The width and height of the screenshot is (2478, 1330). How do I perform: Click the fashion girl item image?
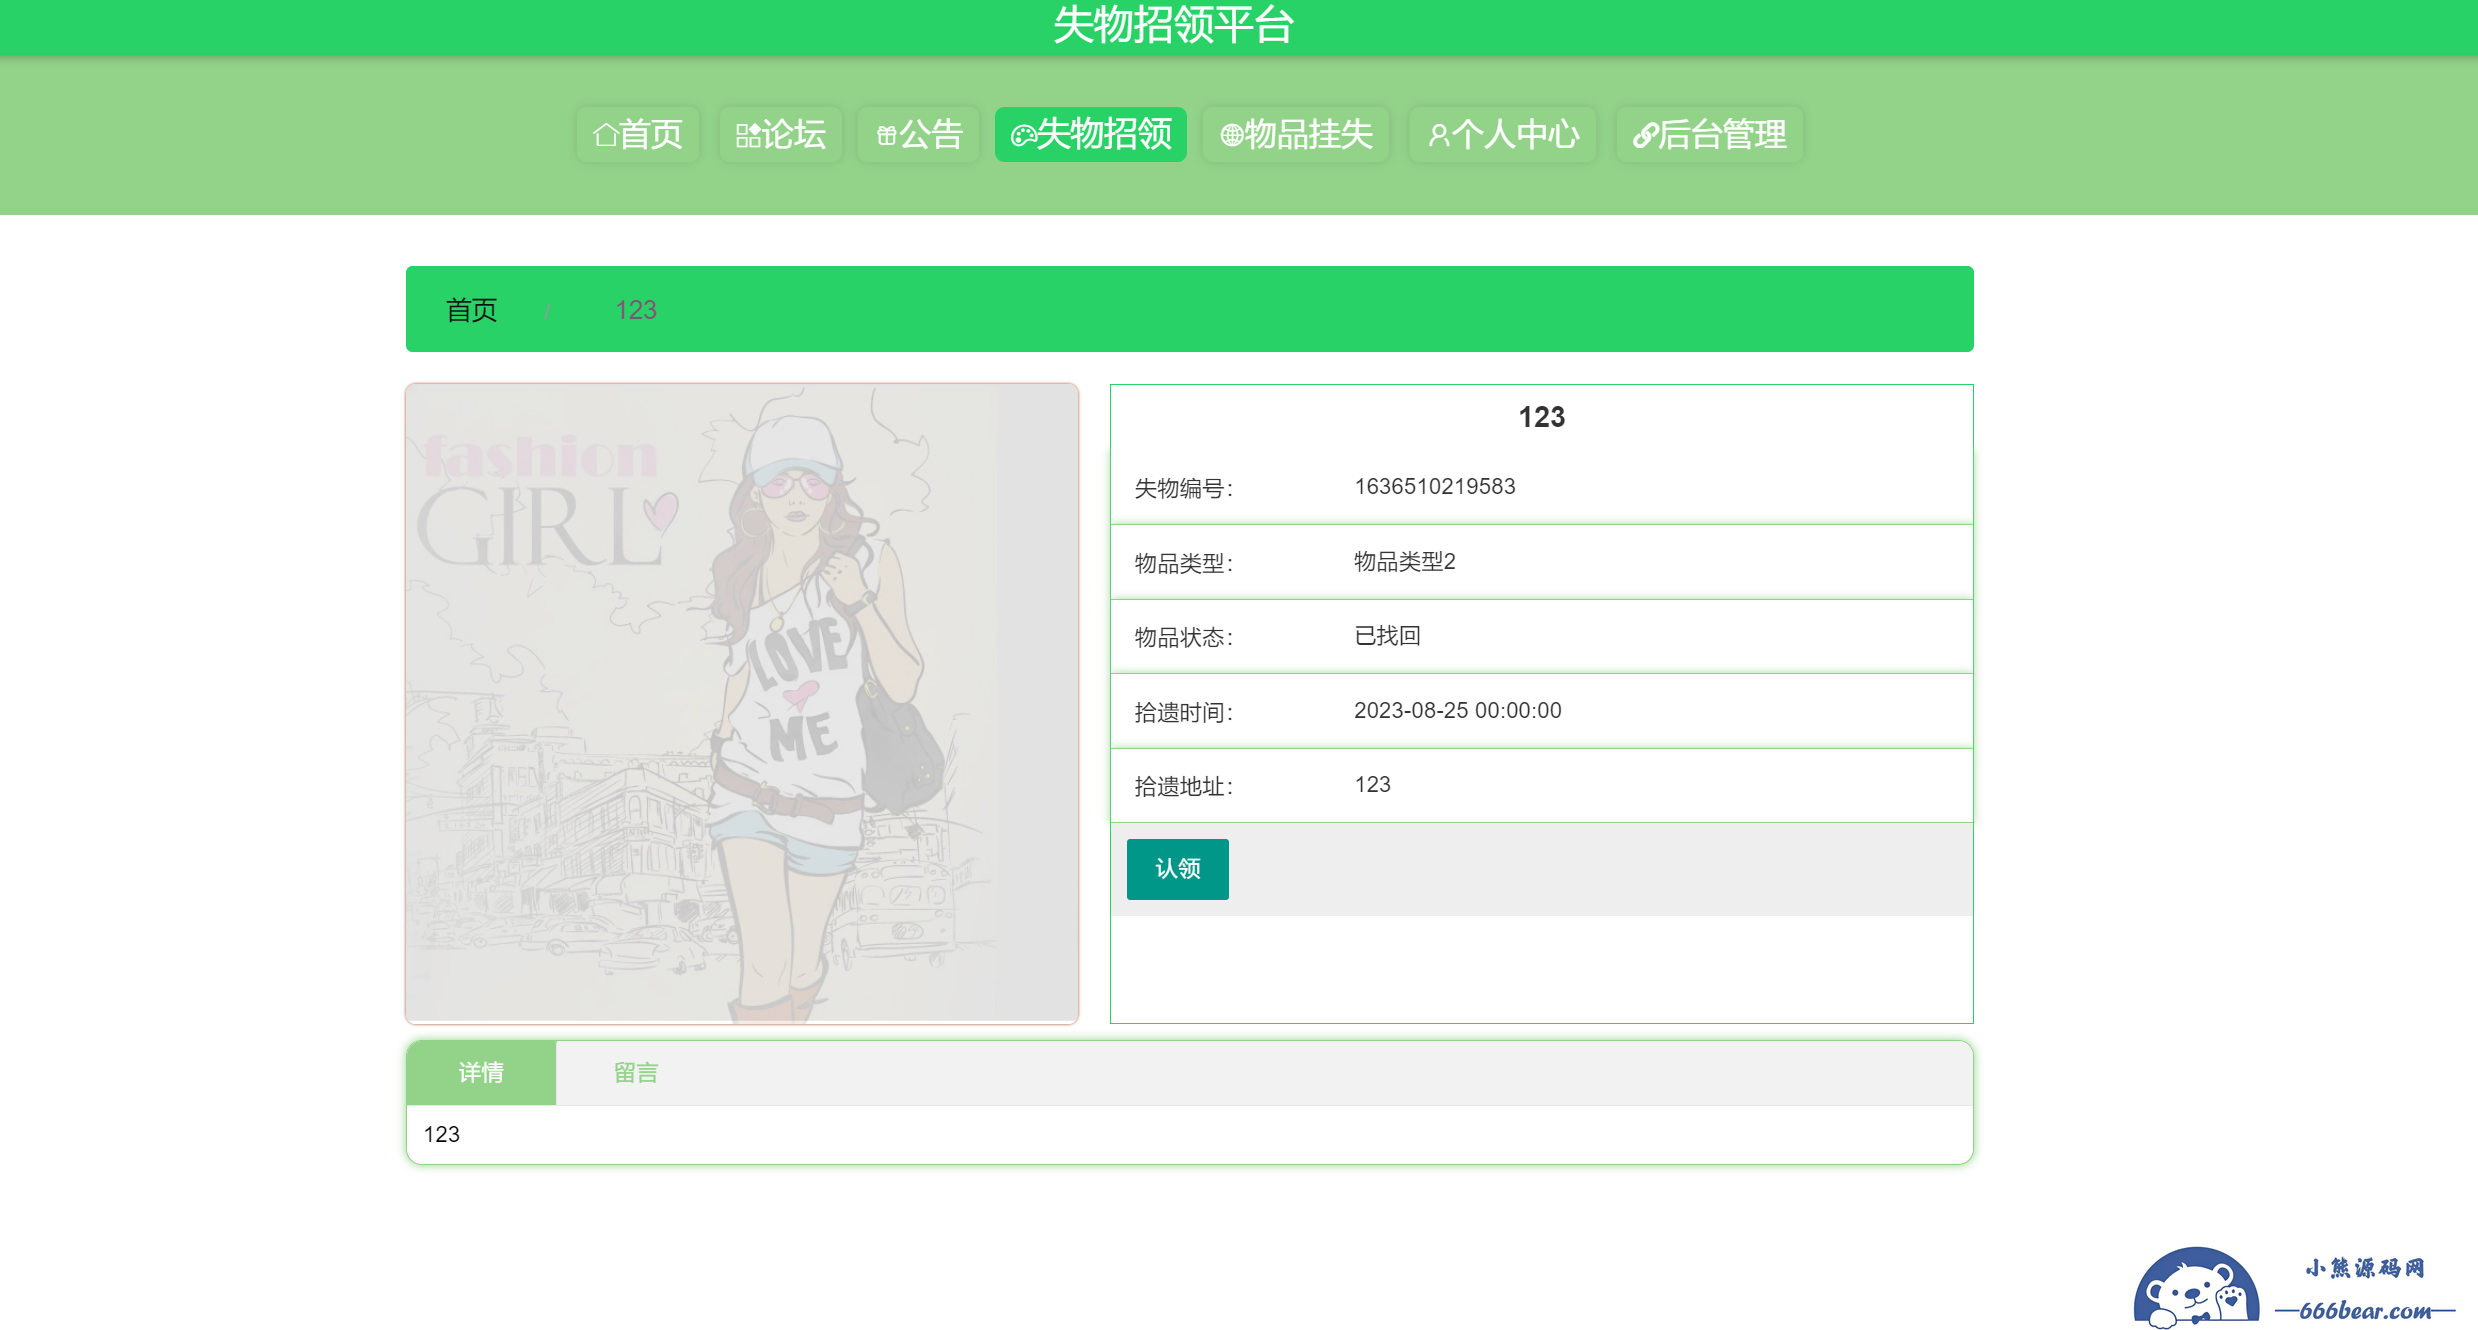[742, 703]
